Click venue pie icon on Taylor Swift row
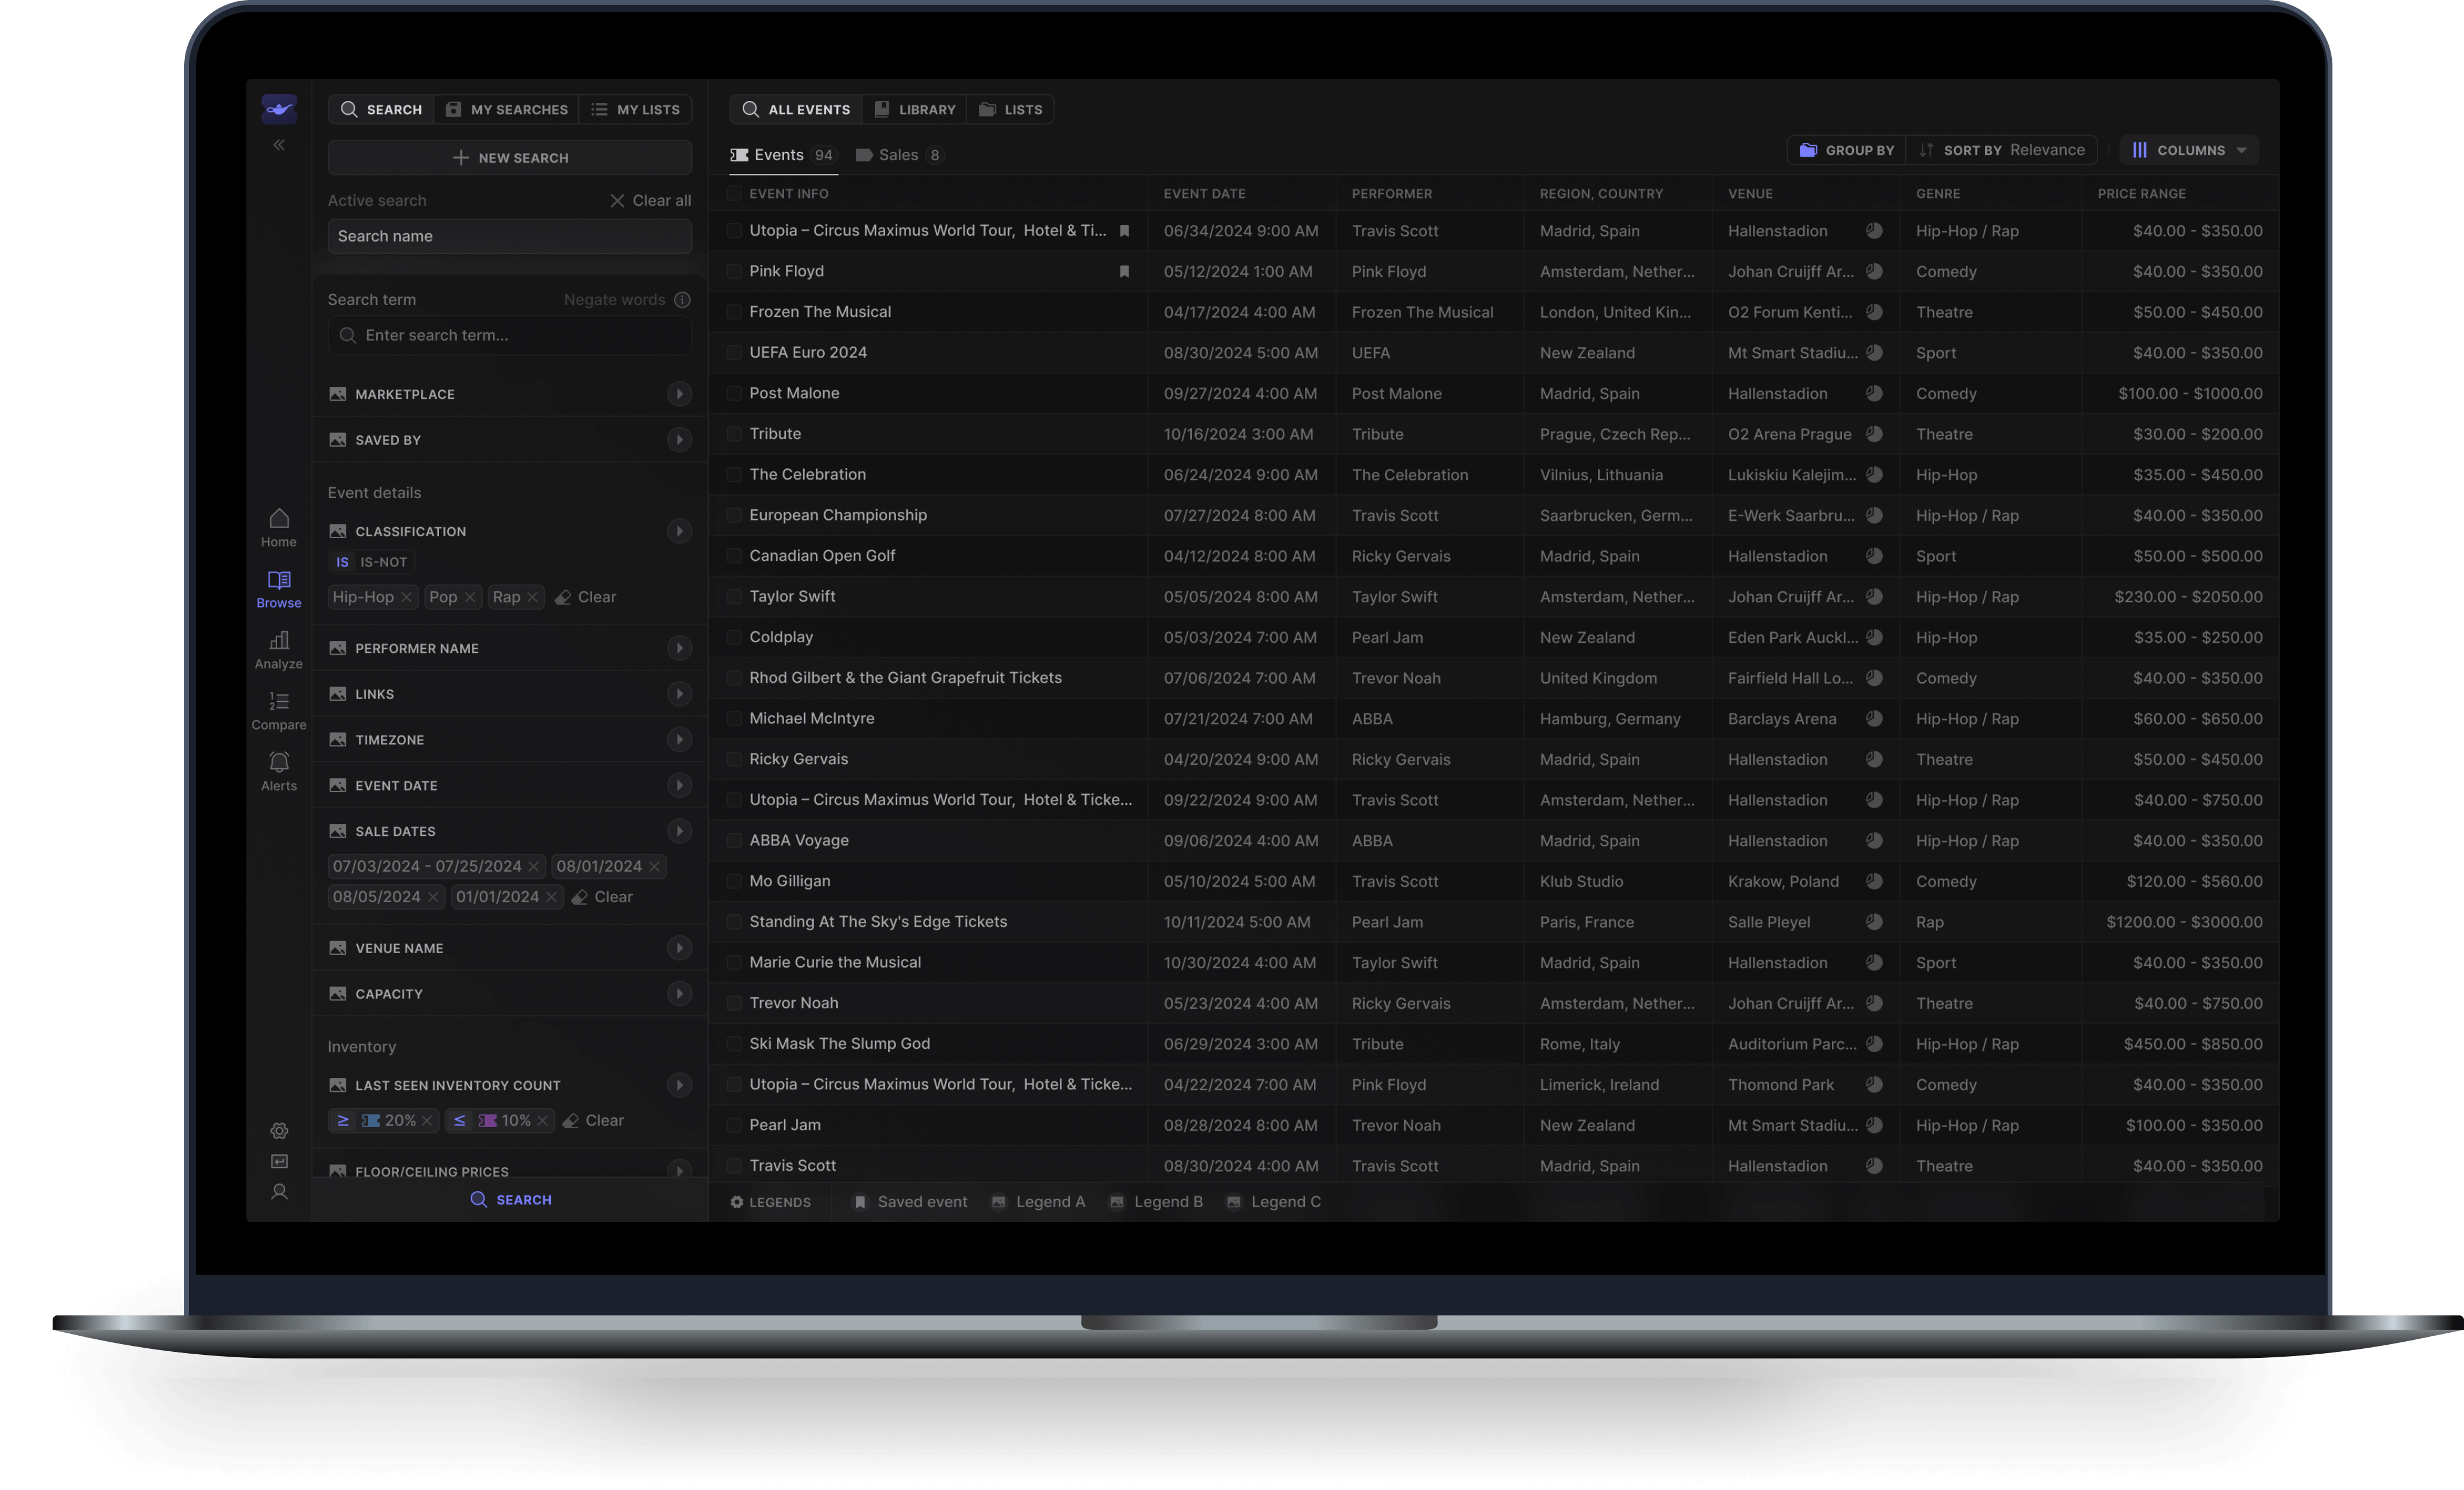 [1874, 597]
